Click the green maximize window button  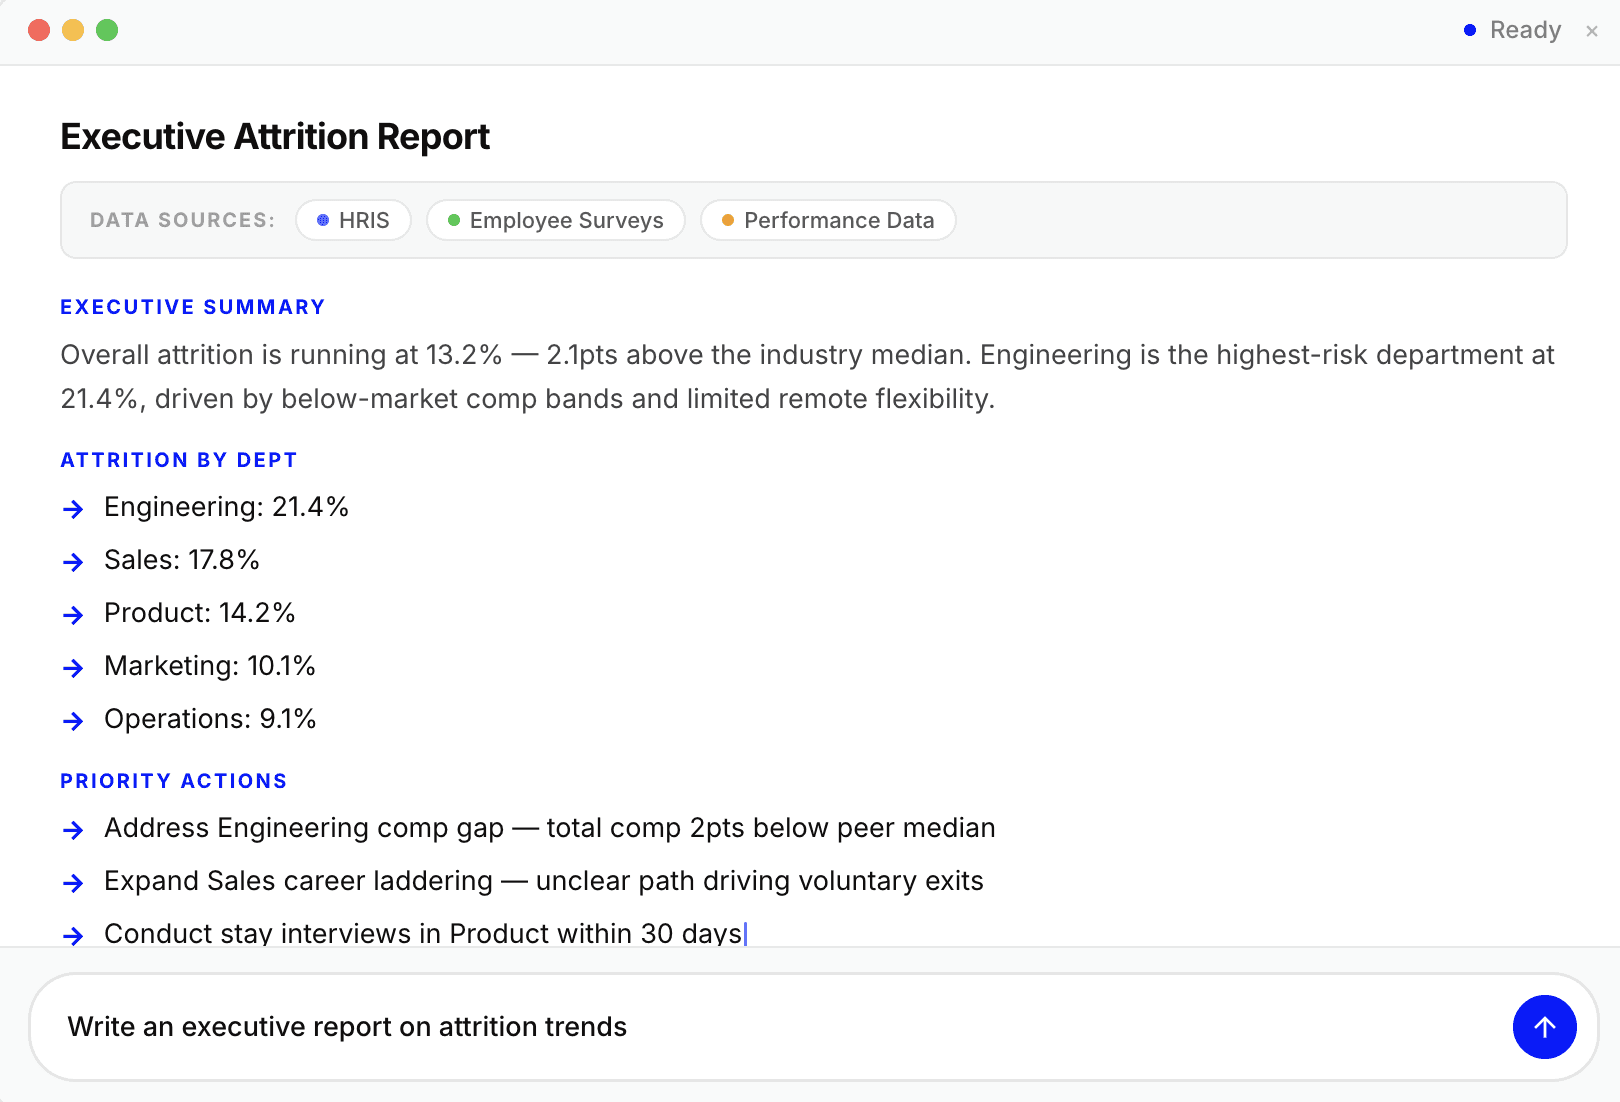click(107, 30)
